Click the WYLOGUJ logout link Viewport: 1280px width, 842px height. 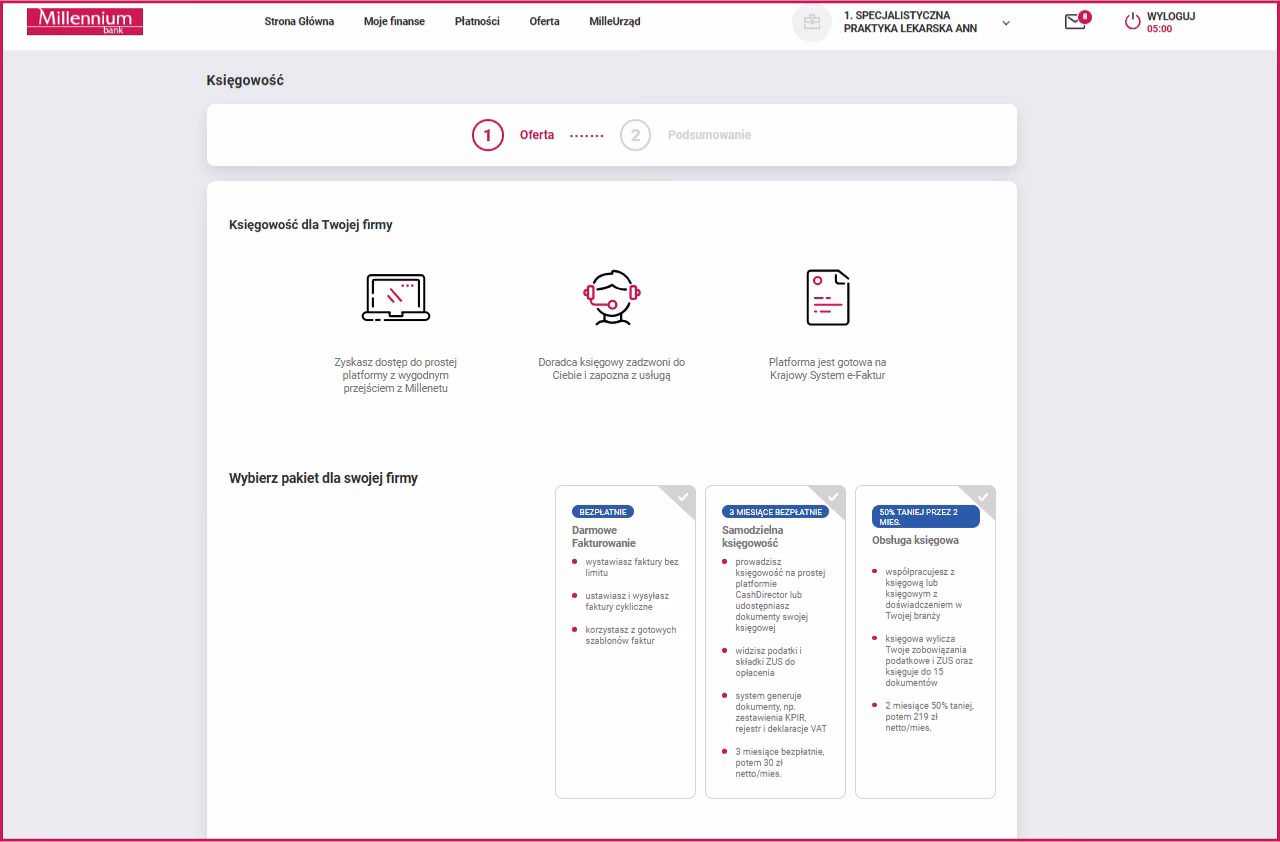1171,16
